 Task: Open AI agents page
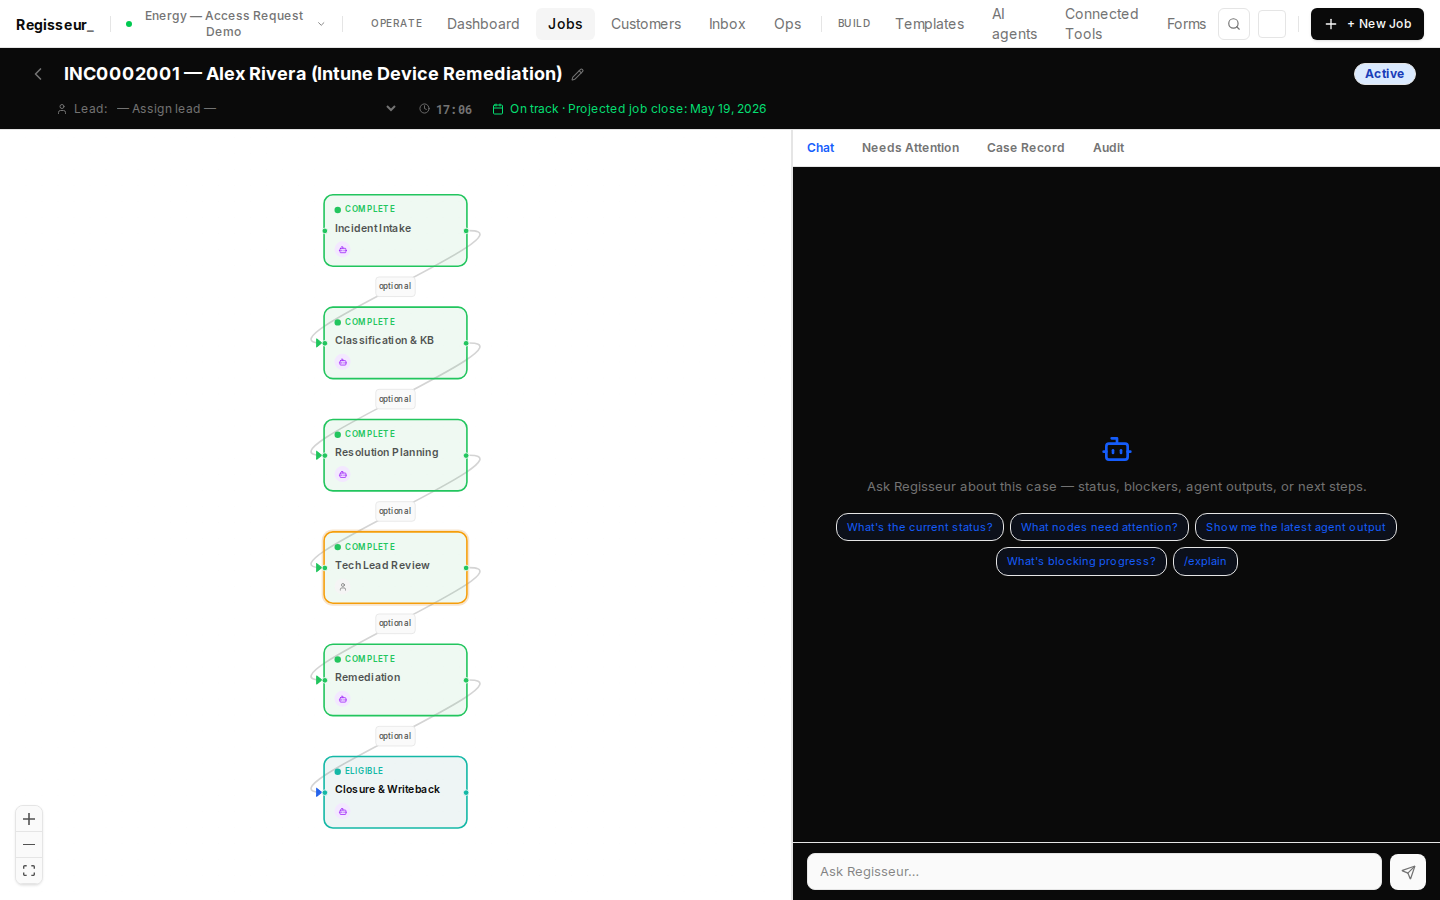(x=1014, y=24)
